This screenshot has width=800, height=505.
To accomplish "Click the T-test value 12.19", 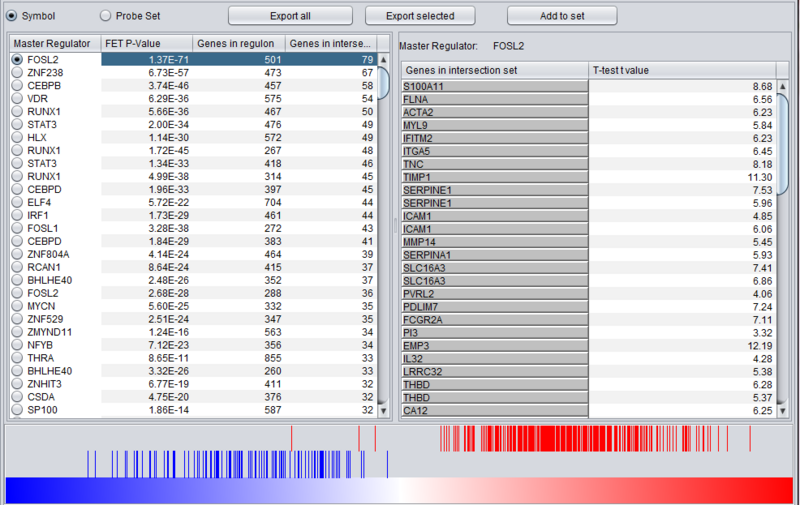I will click(682, 346).
